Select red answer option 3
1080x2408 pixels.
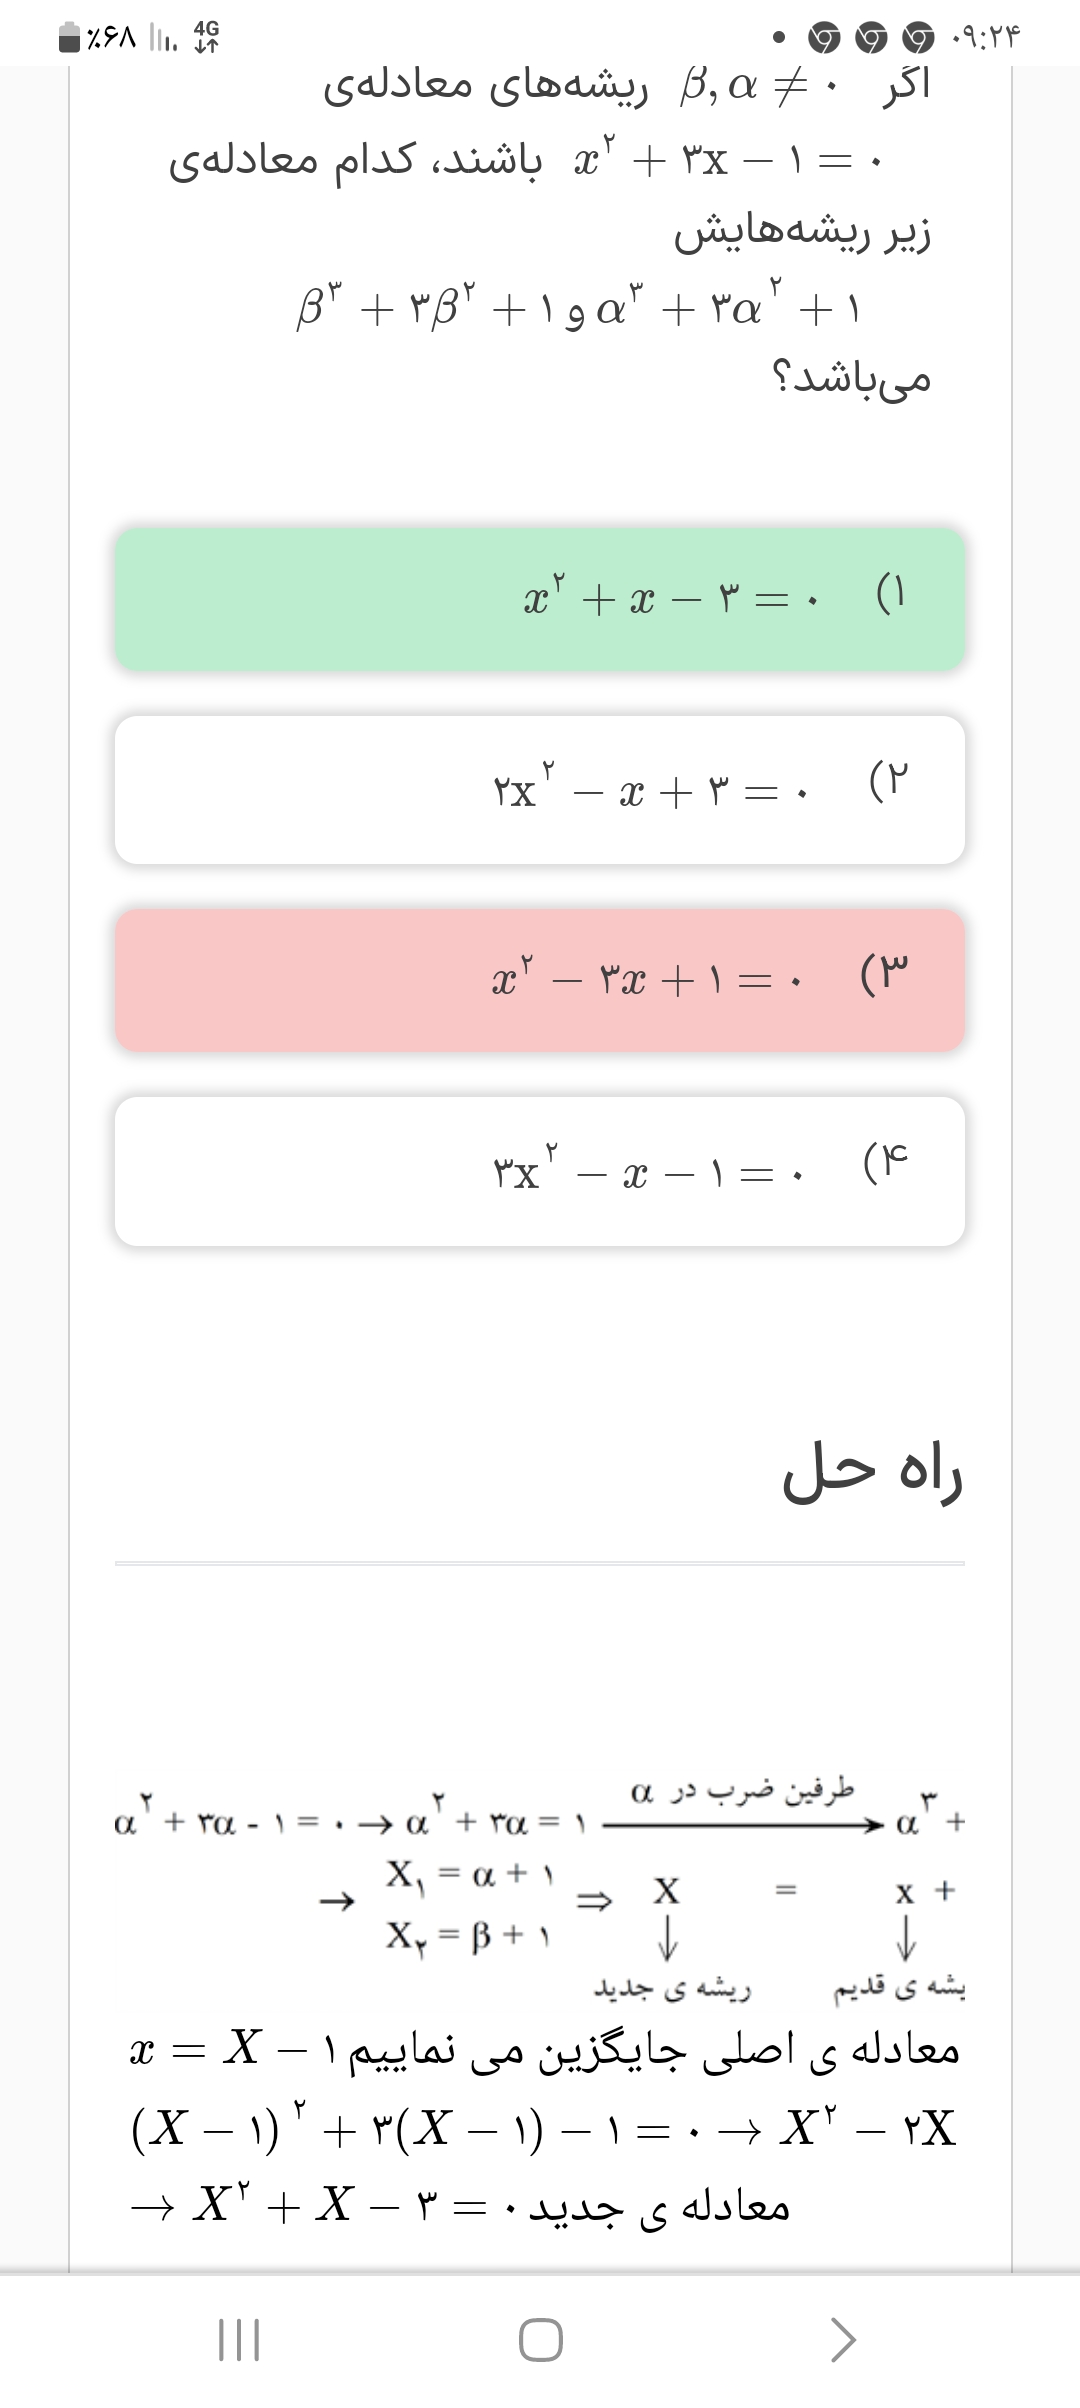[540, 980]
